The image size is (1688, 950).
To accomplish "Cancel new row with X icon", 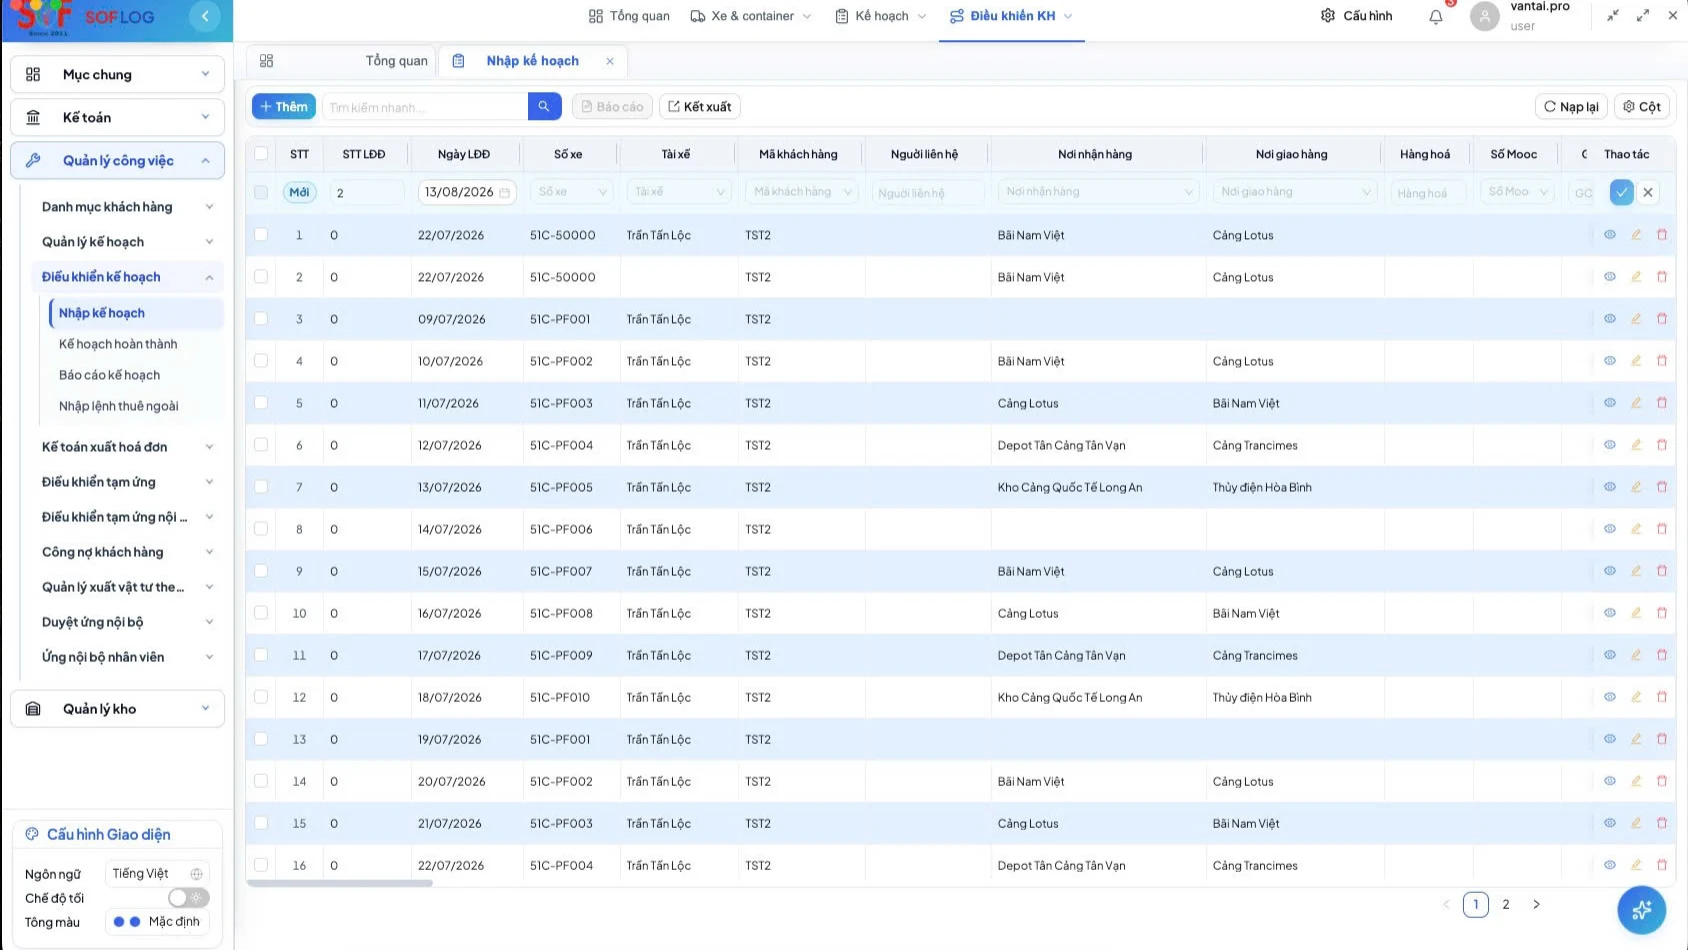I will [x=1648, y=192].
